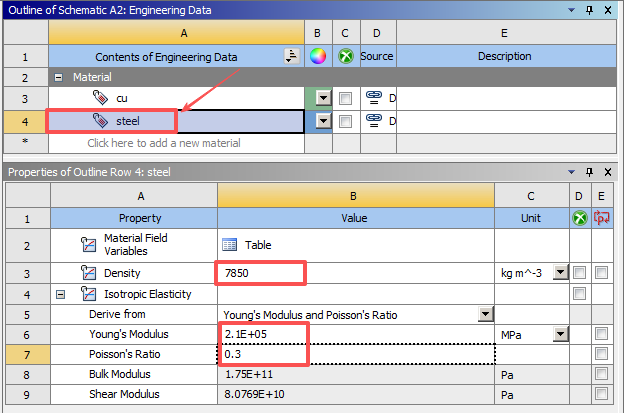Image resolution: width=624 pixels, height=413 pixels.
Task: Click the Table text for Material Field Variables
Action: pos(258,245)
